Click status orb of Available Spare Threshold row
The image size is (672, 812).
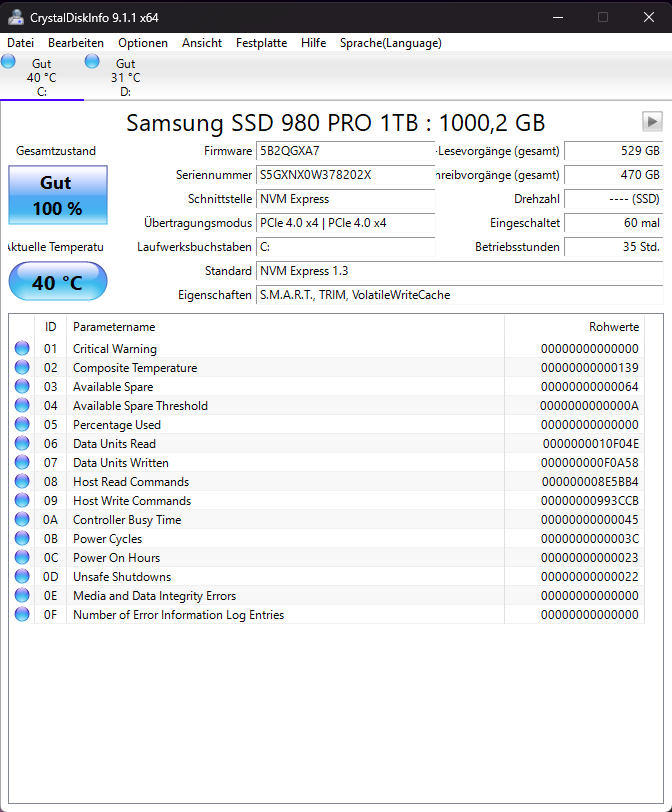[x=22, y=405]
